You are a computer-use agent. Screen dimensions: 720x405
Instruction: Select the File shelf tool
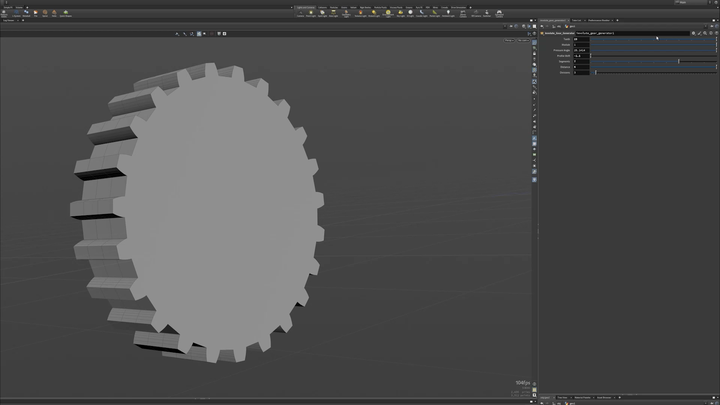(35, 13)
